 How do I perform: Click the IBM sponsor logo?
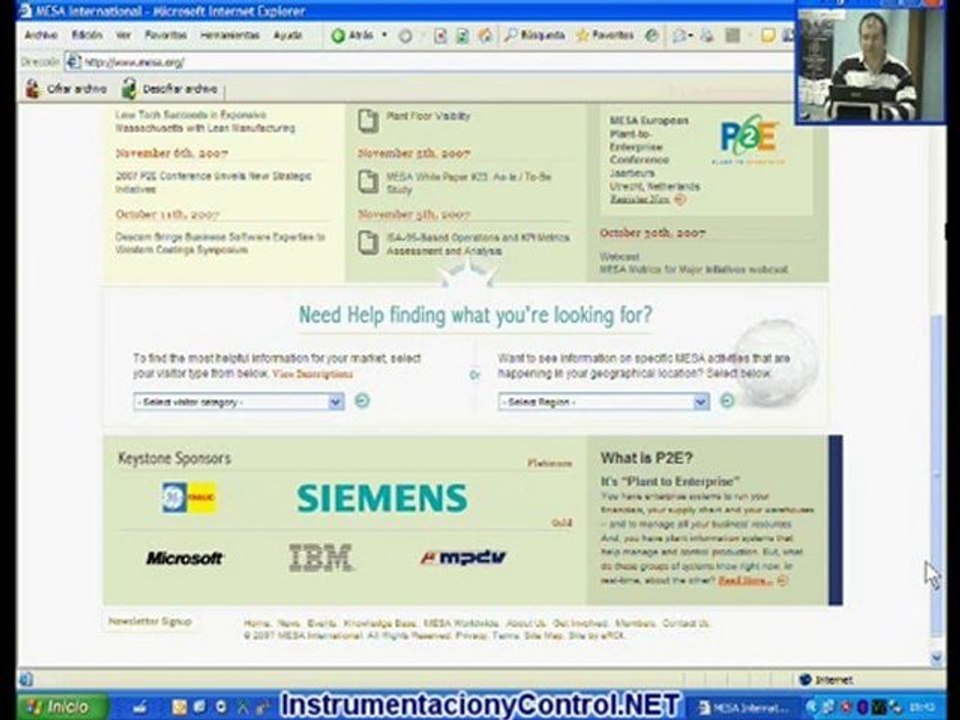(x=321, y=558)
